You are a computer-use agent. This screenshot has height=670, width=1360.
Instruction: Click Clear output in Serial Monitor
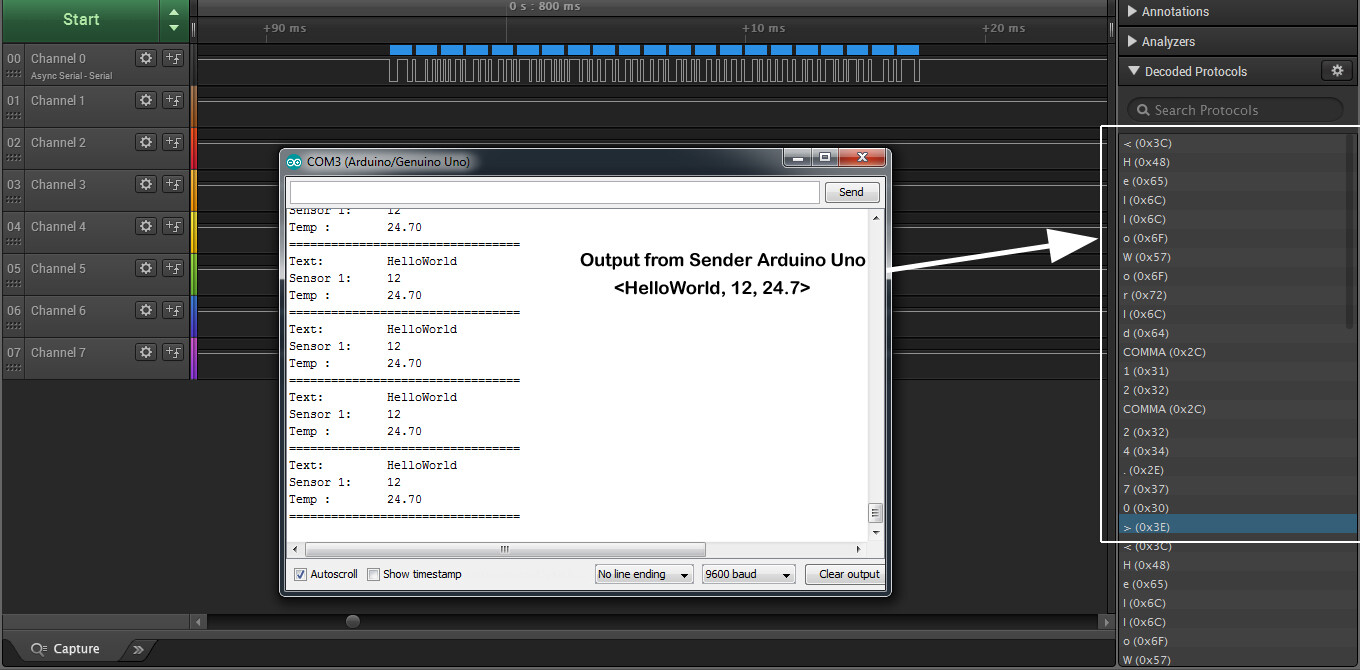[845, 573]
